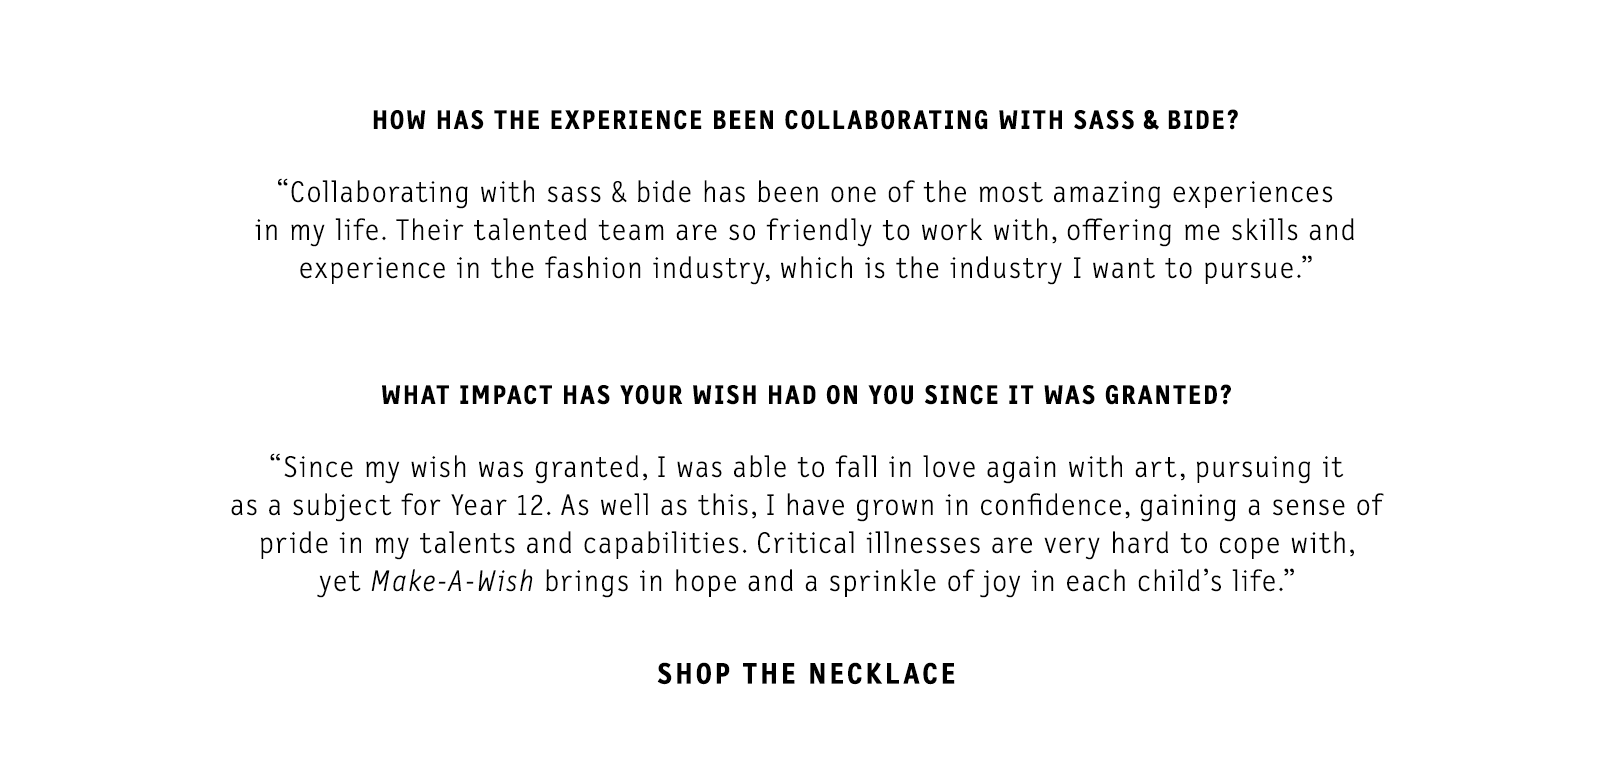Click the italic Make-A-Wish text
The width and height of the screenshot is (1620, 772).
click(x=452, y=581)
